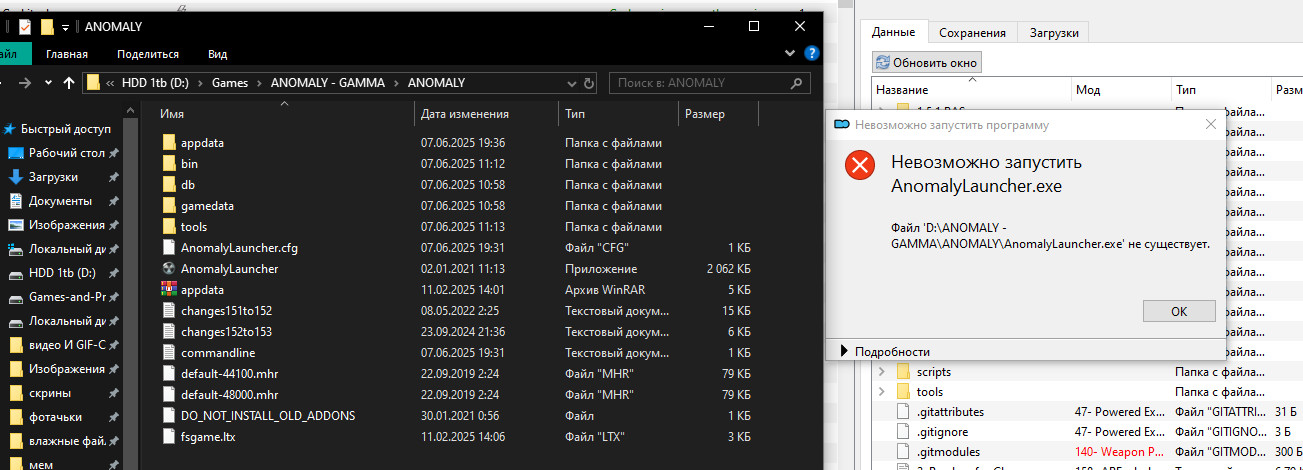1303x470 pixels.
Task: Expand the tools folder in Mod Organizer tree
Action: coord(881,392)
